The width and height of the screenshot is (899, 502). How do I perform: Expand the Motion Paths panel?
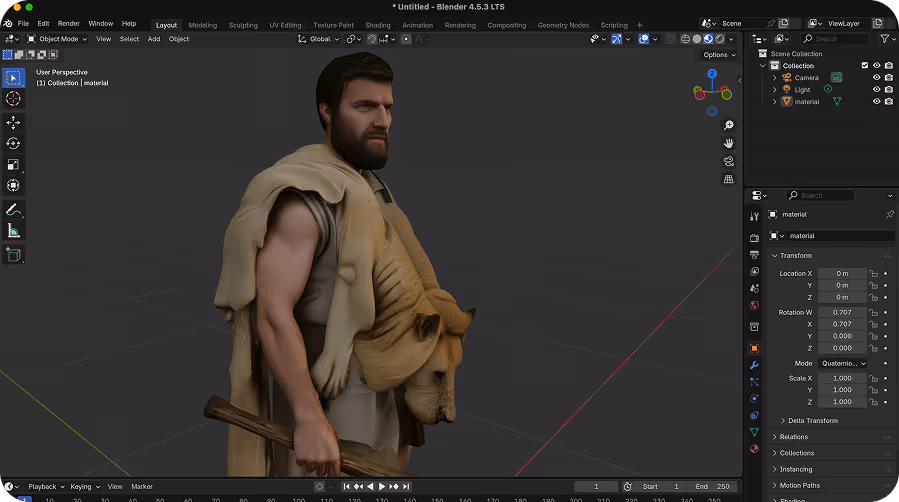click(x=775, y=485)
